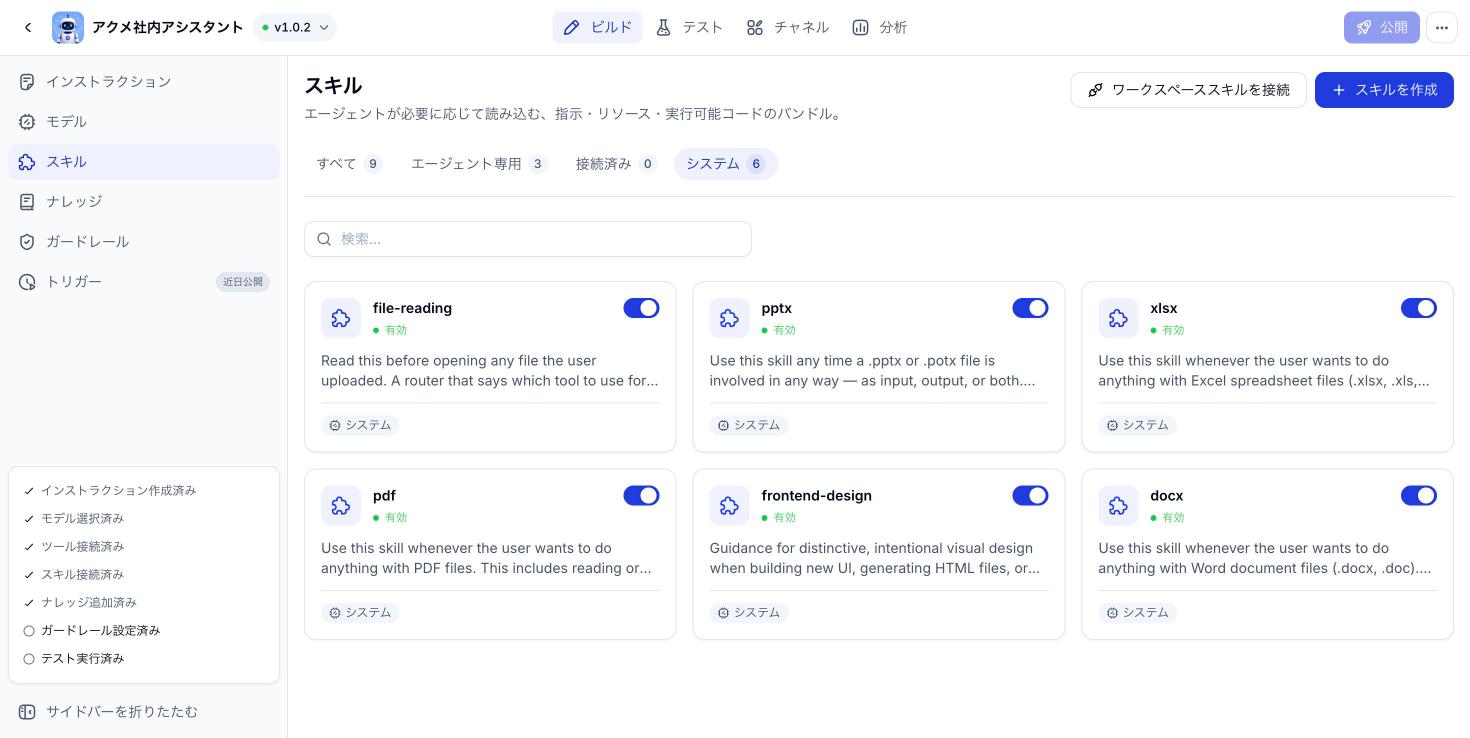Open モデル in the sidebar

coord(144,122)
